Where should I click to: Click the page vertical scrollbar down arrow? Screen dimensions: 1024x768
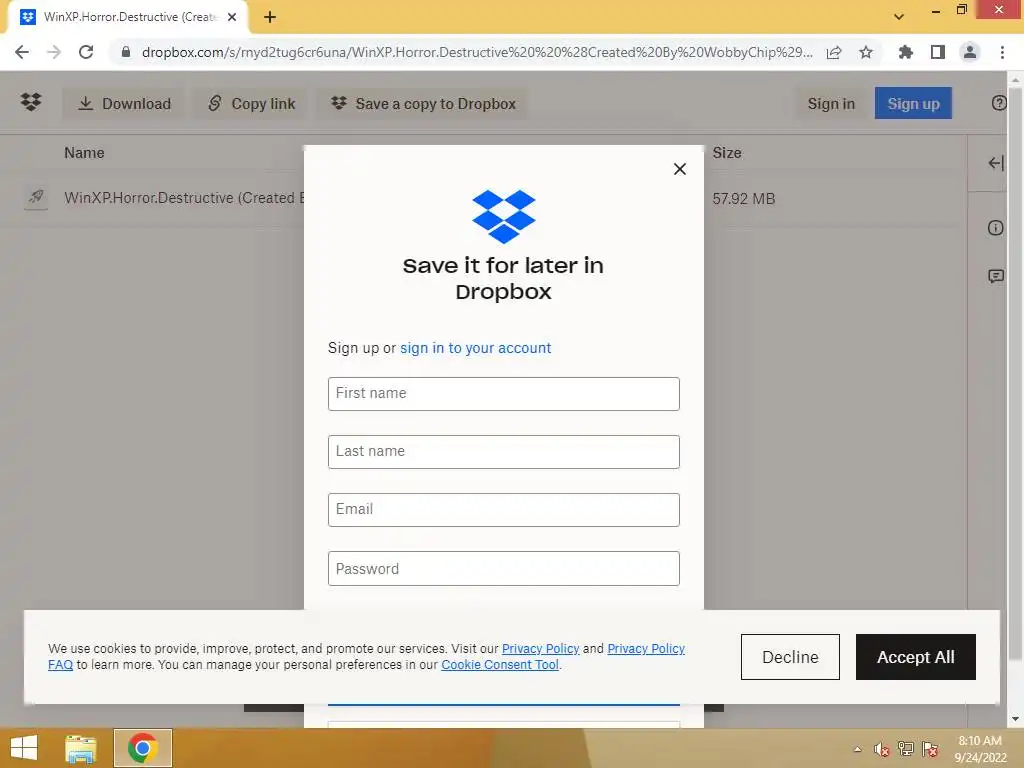point(1015,720)
